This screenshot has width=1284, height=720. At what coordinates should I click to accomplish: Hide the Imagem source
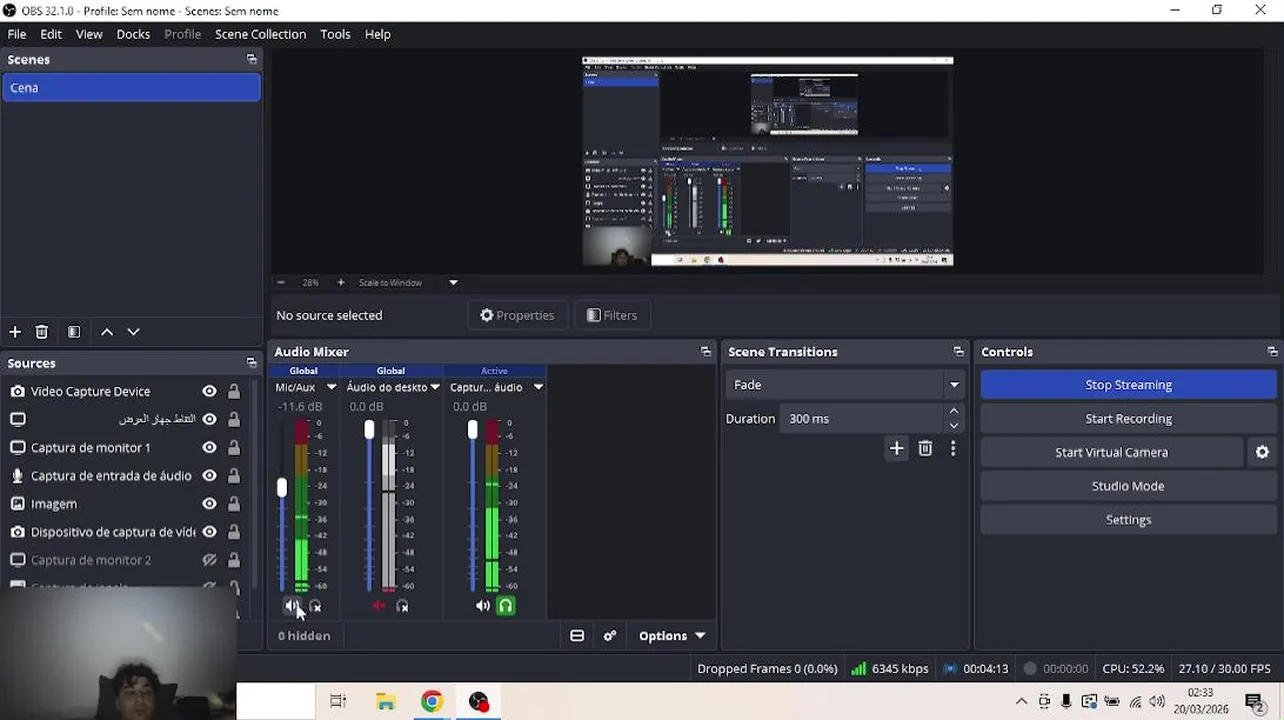coord(209,504)
